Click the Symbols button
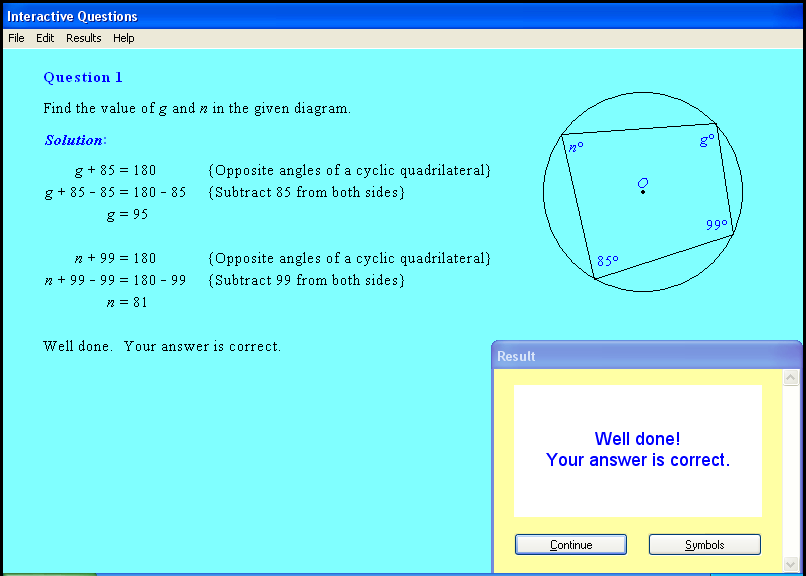806x576 pixels. [x=704, y=545]
